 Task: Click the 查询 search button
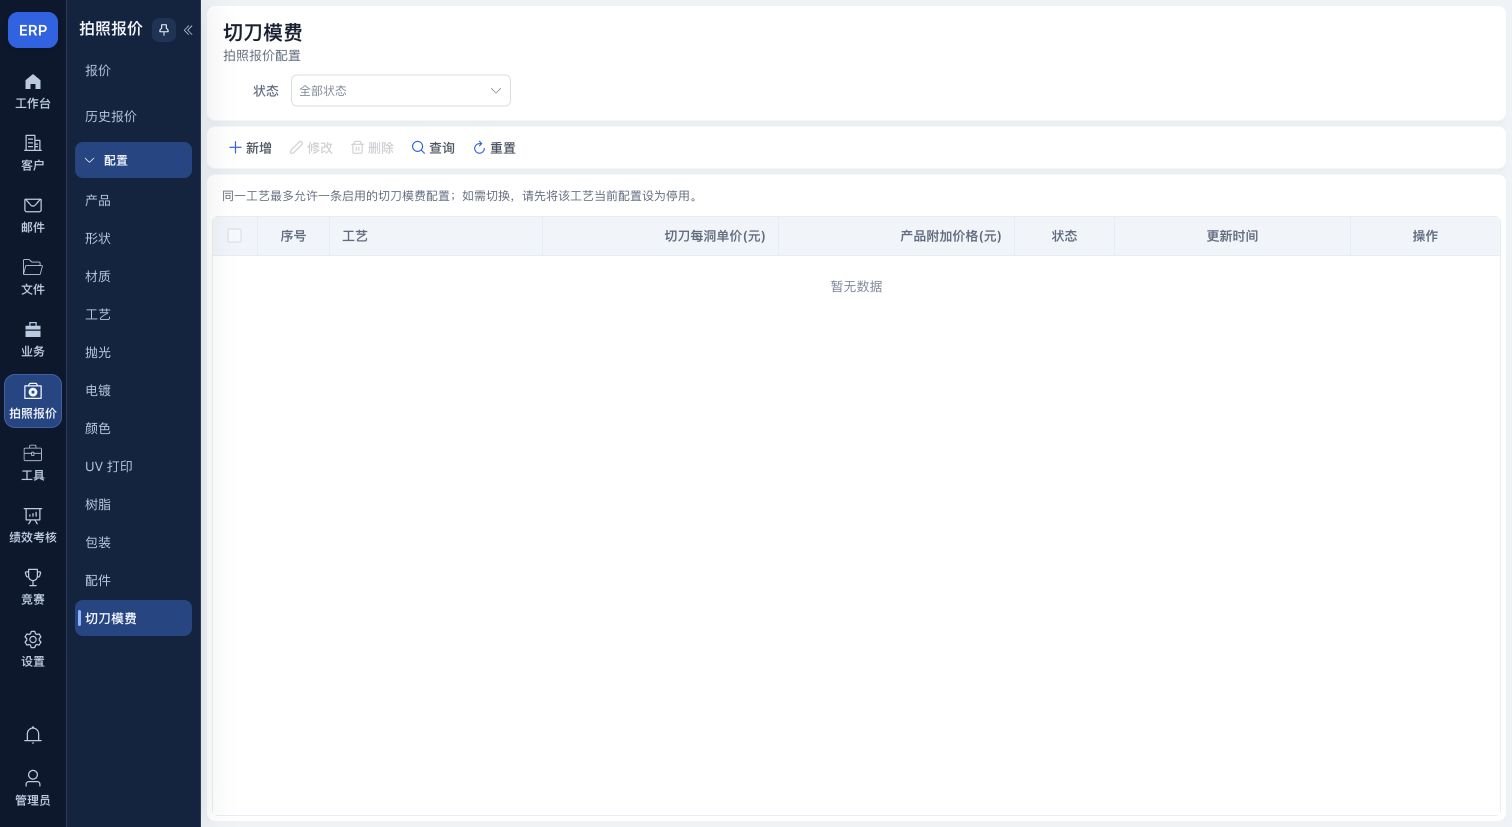point(433,148)
